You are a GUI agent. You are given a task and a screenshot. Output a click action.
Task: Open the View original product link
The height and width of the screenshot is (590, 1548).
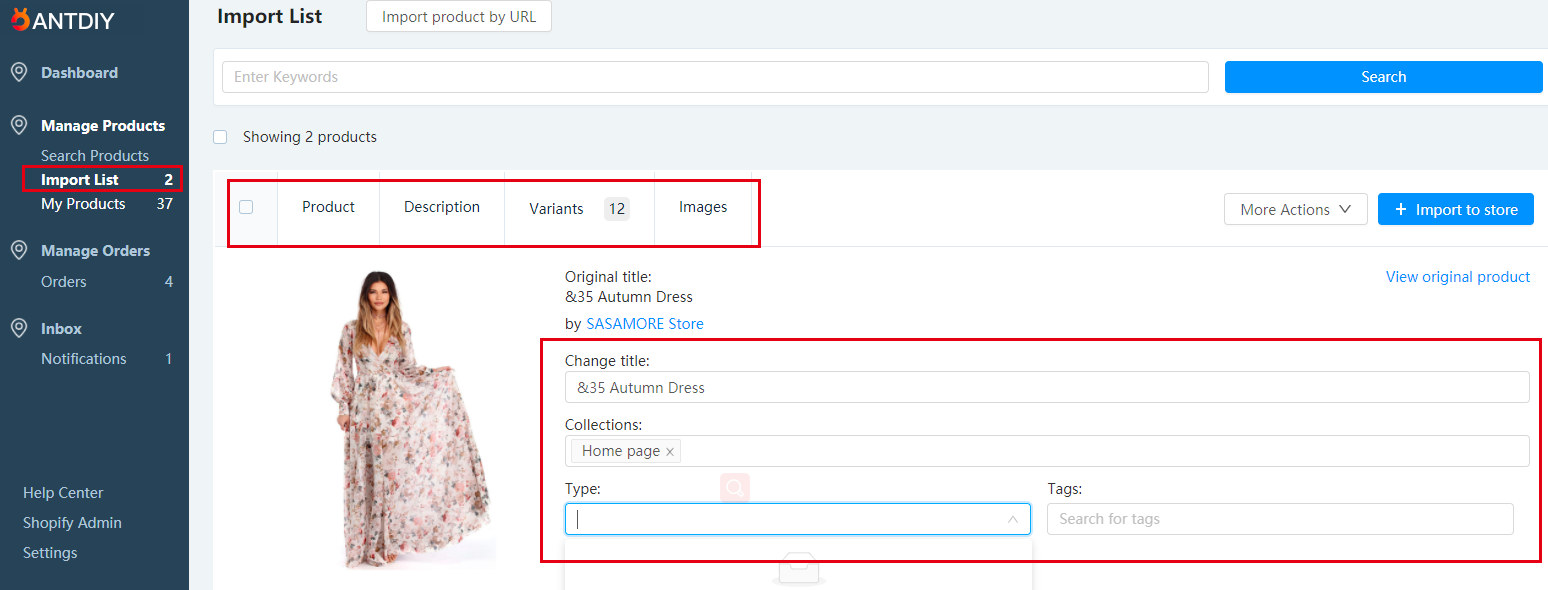point(1458,277)
